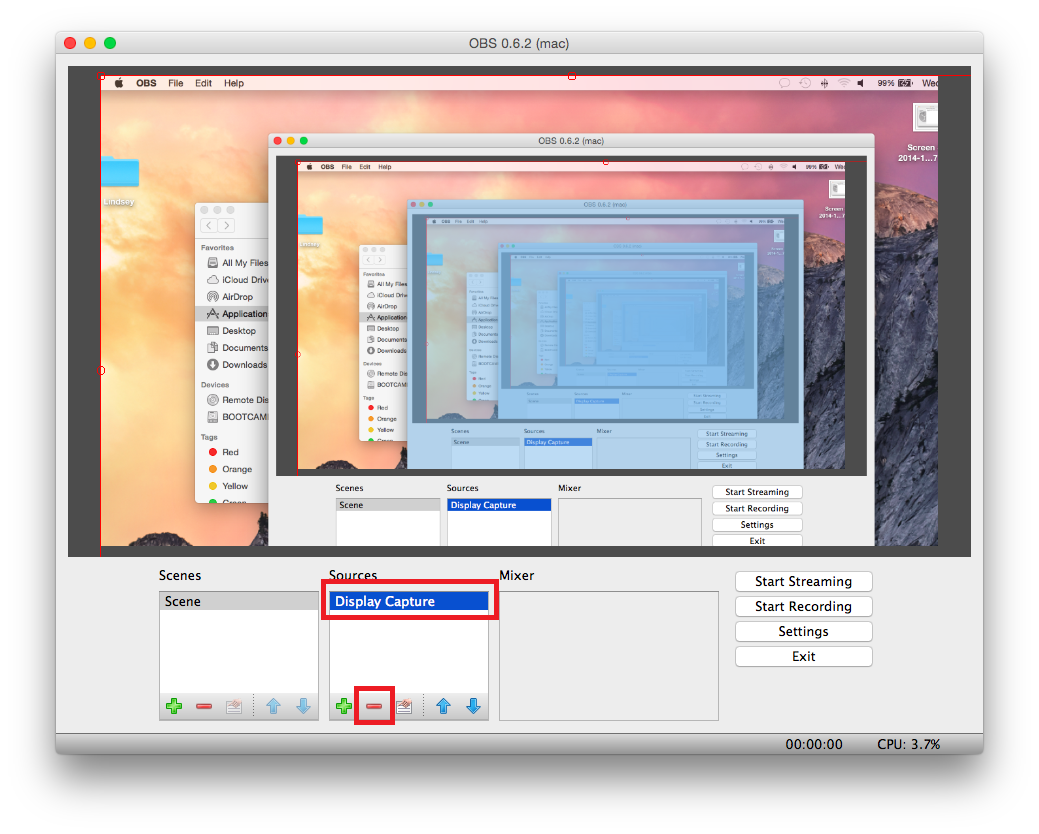Click the Apple logo in the outer preview menu bar
The width and height of the screenshot is (1039, 834).
(119, 83)
